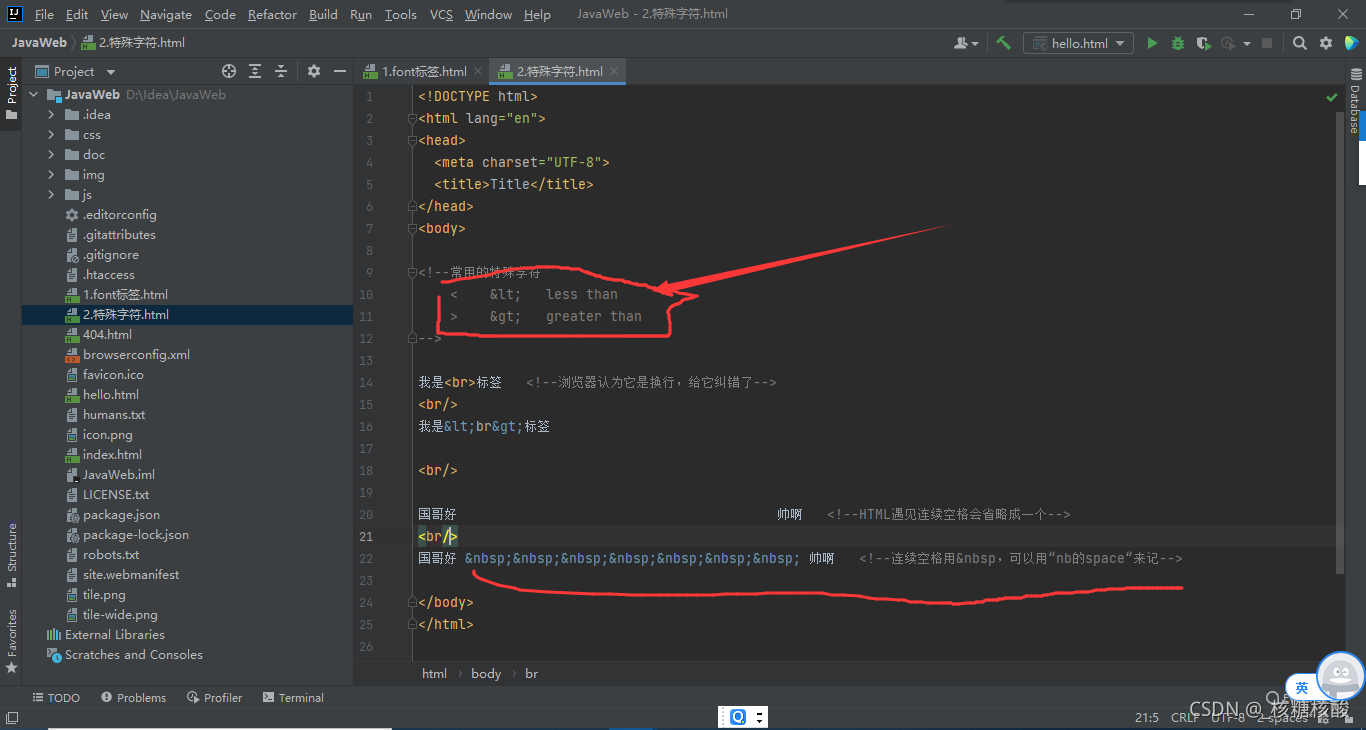Open the Refactor menu
1366x730 pixels.
pos(272,14)
